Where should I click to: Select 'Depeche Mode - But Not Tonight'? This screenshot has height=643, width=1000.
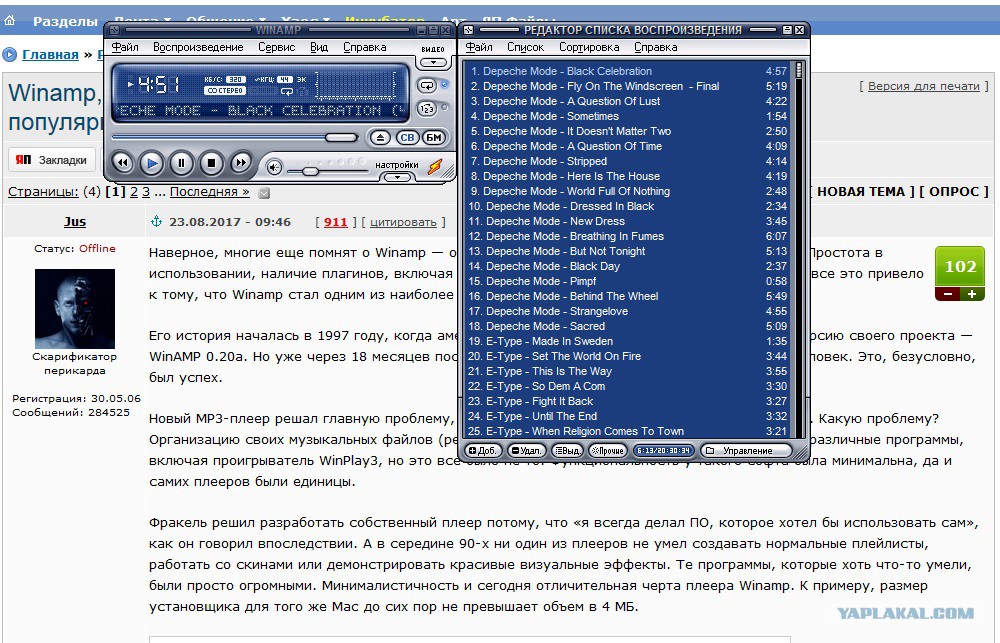pos(628,251)
